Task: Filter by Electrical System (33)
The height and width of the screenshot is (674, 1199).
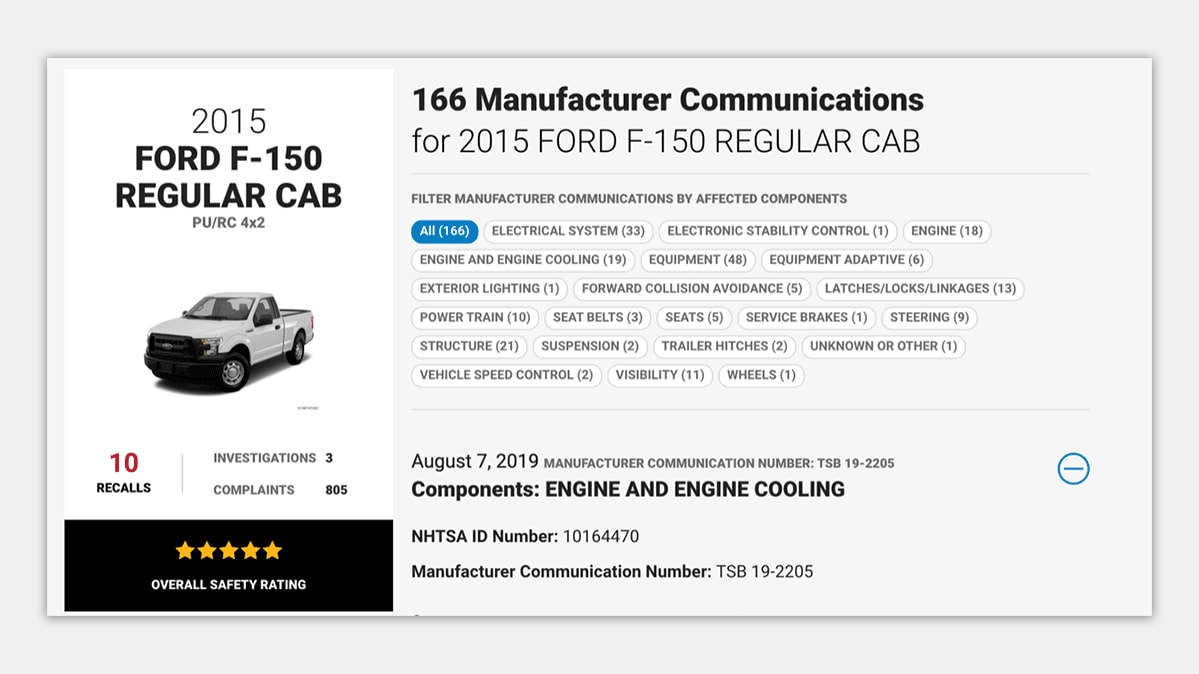Action: [568, 231]
